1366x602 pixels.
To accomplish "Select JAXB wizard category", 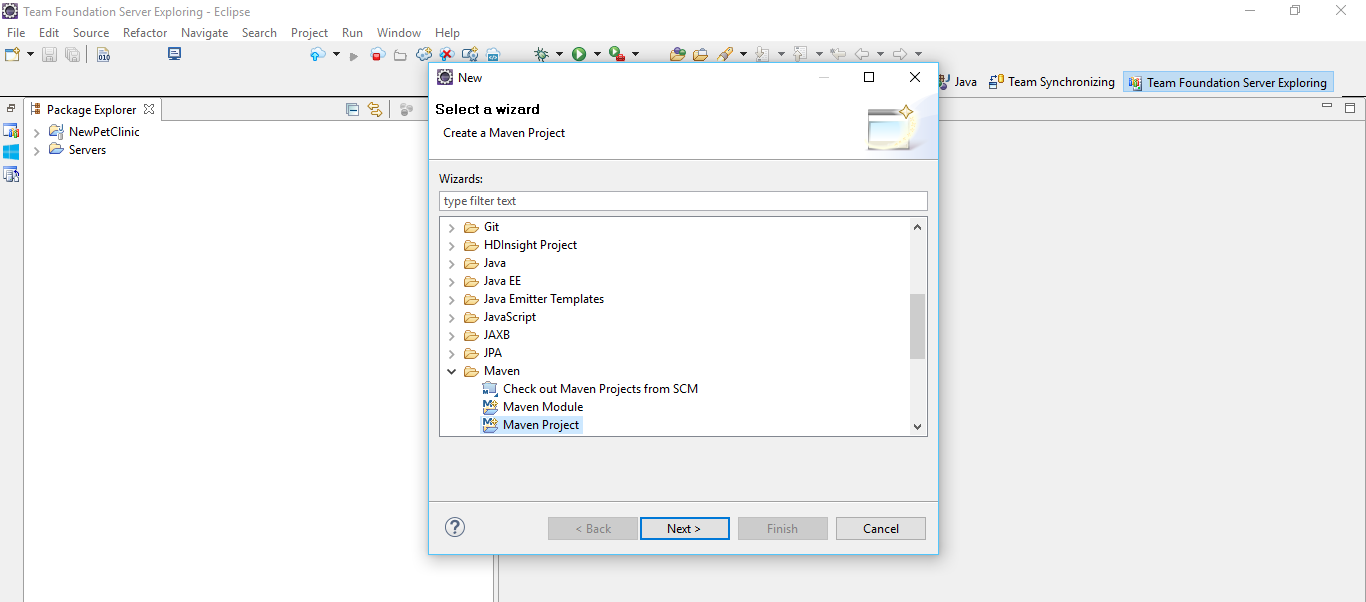I will [496, 335].
